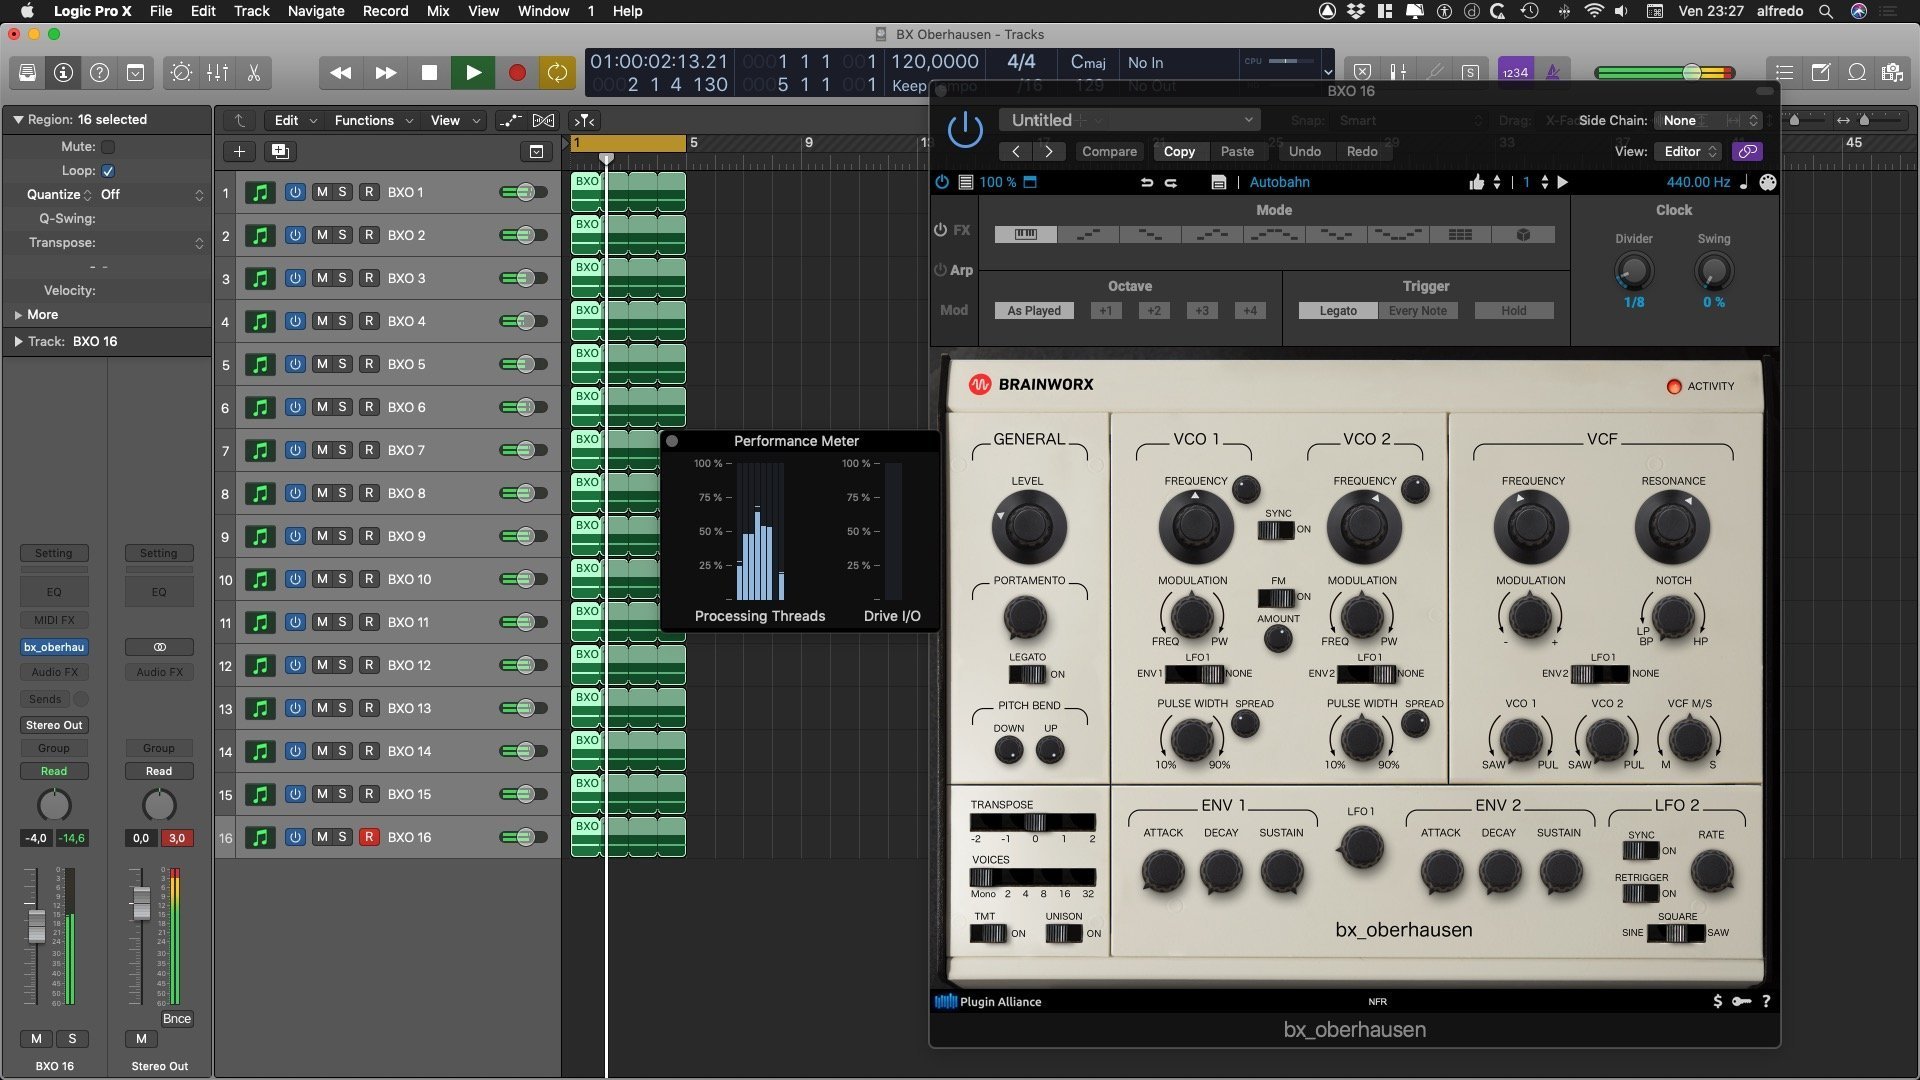
Task: Open the Functions dropdown menu
Action: pyautogui.click(x=373, y=120)
